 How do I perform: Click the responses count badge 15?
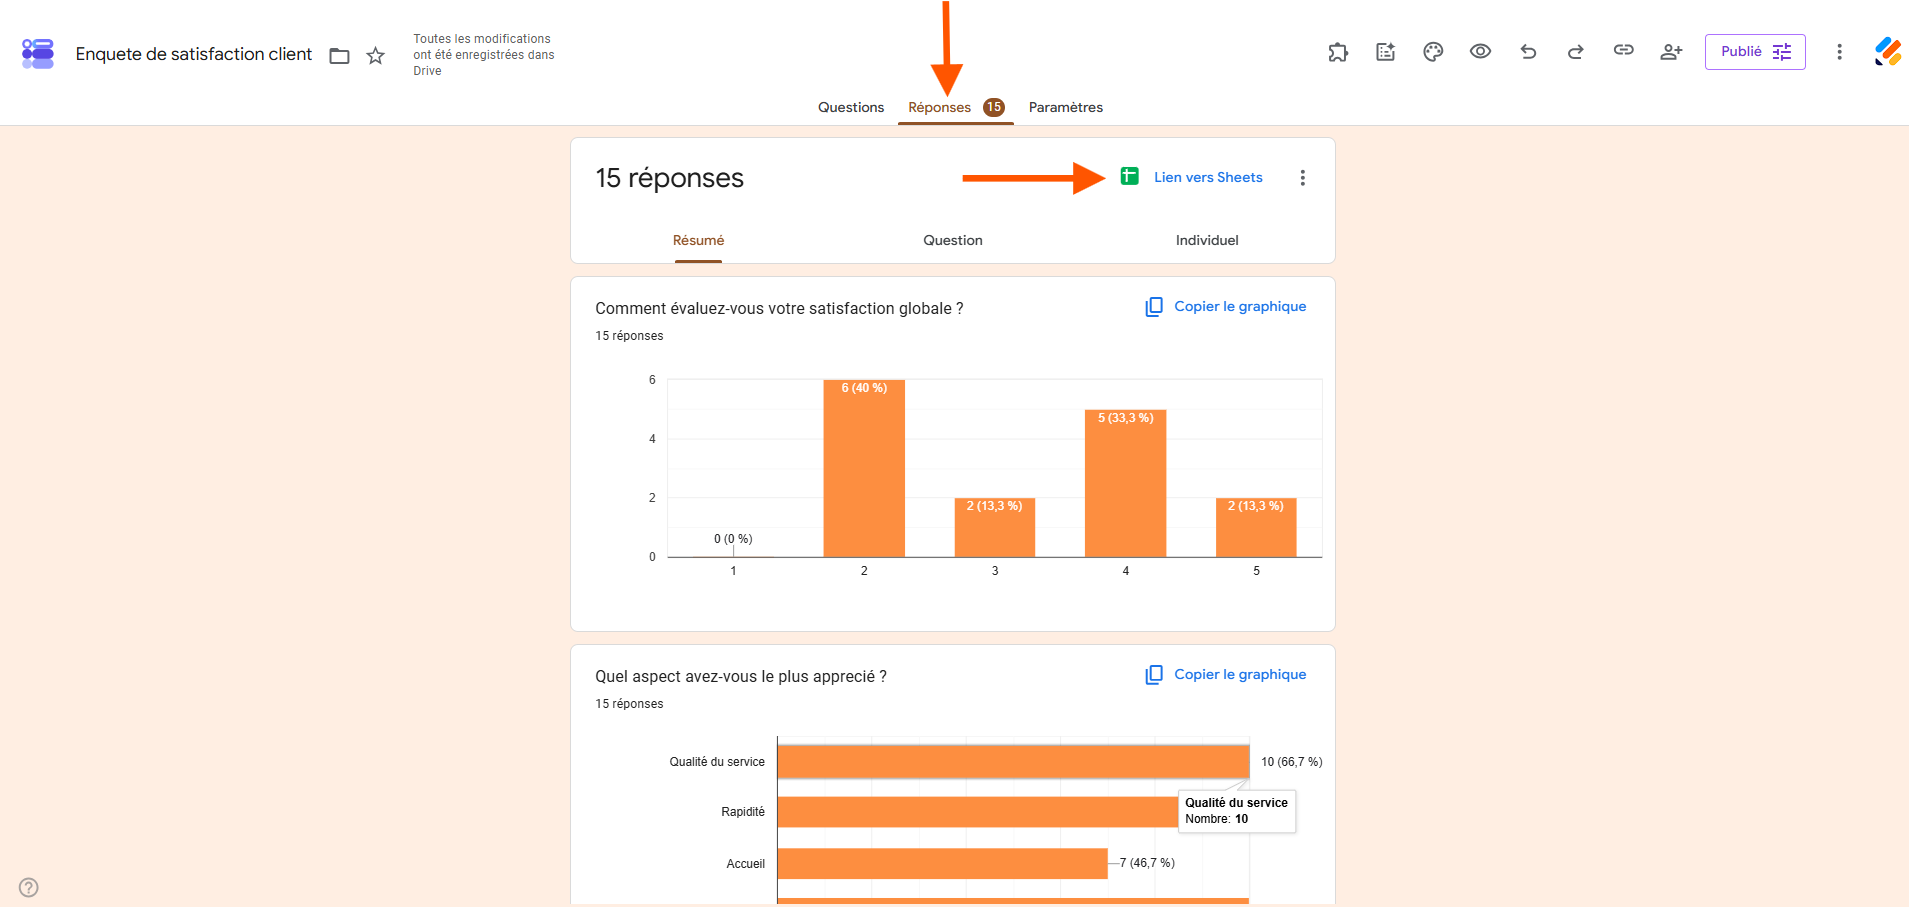994,107
